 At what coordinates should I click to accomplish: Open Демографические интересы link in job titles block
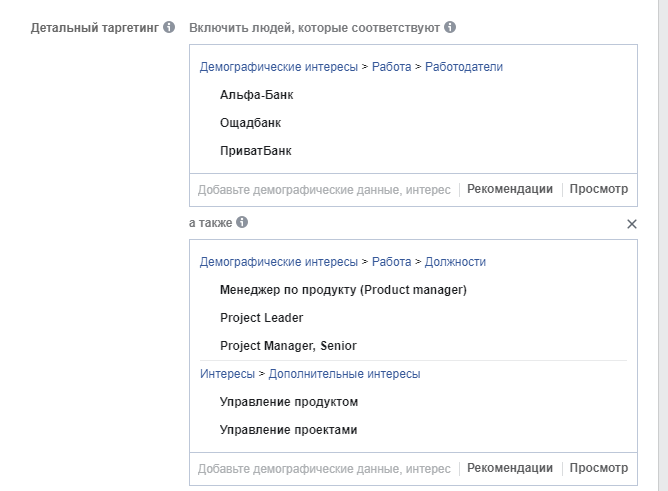coord(279,262)
